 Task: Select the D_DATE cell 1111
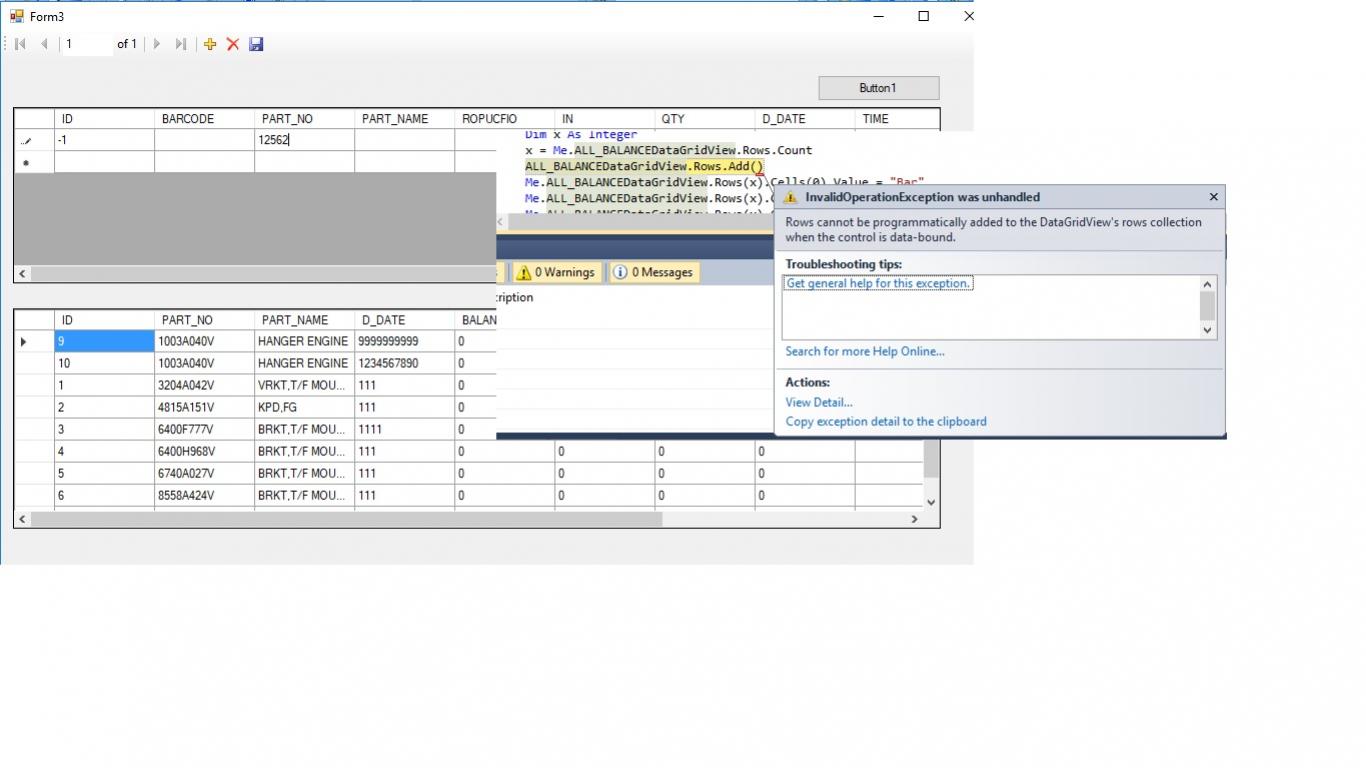(404, 429)
